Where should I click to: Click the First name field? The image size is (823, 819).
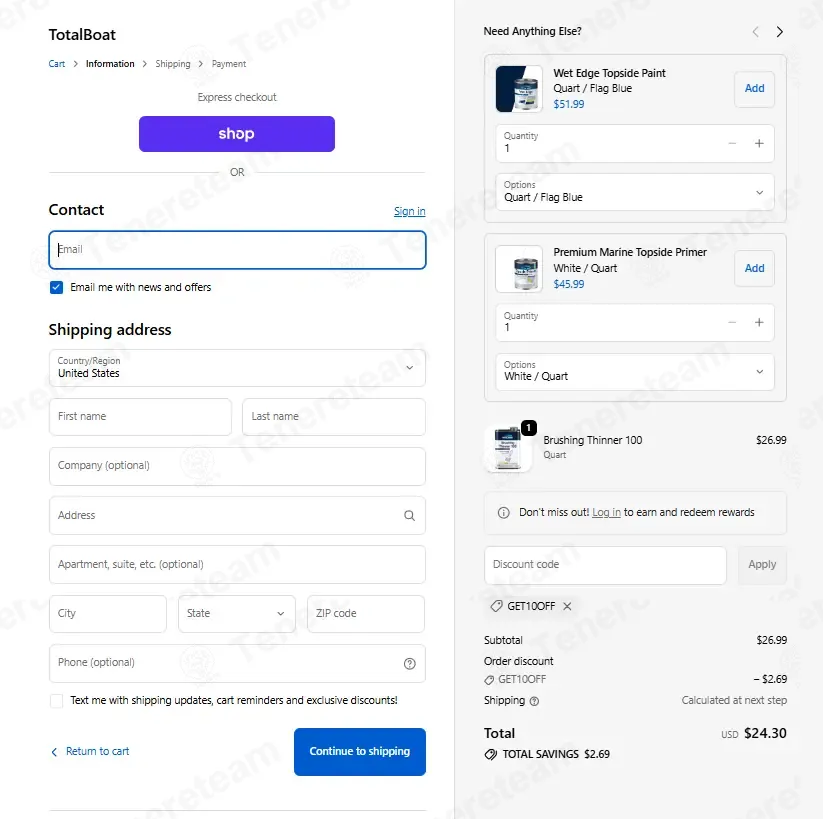pos(140,416)
